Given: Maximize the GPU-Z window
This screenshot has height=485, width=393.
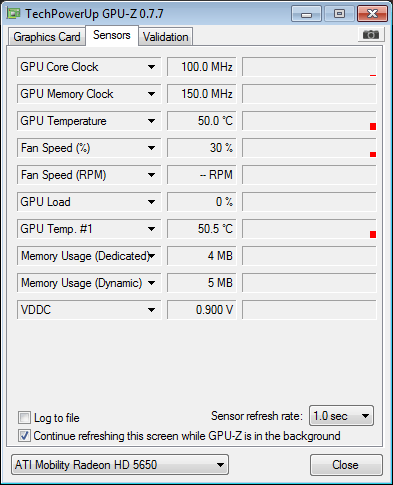Looking at the screenshot, I should [339, 14].
